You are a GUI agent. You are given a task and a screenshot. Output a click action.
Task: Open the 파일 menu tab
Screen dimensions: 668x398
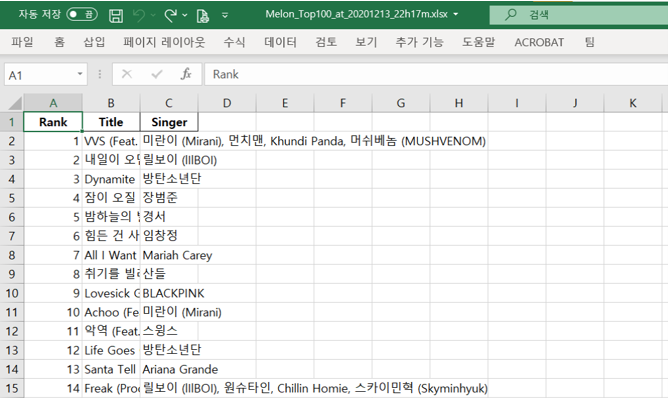point(22,42)
